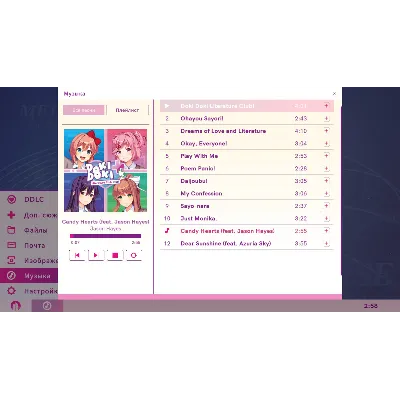The width and height of the screenshot is (400, 400).
Task: Open Файлы in the side menu
Action: pyautogui.click(x=29, y=230)
